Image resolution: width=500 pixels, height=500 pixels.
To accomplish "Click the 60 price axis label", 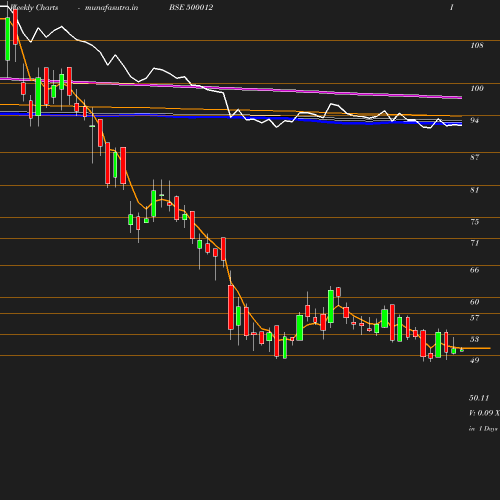I will [x=474, y=302].
